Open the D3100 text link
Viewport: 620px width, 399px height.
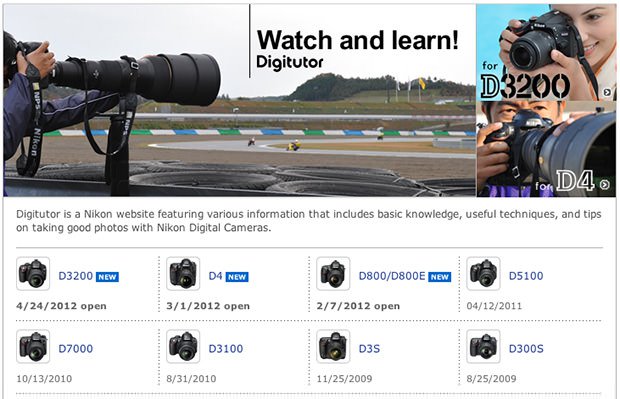pyautogui.click(x=226, y=348)
